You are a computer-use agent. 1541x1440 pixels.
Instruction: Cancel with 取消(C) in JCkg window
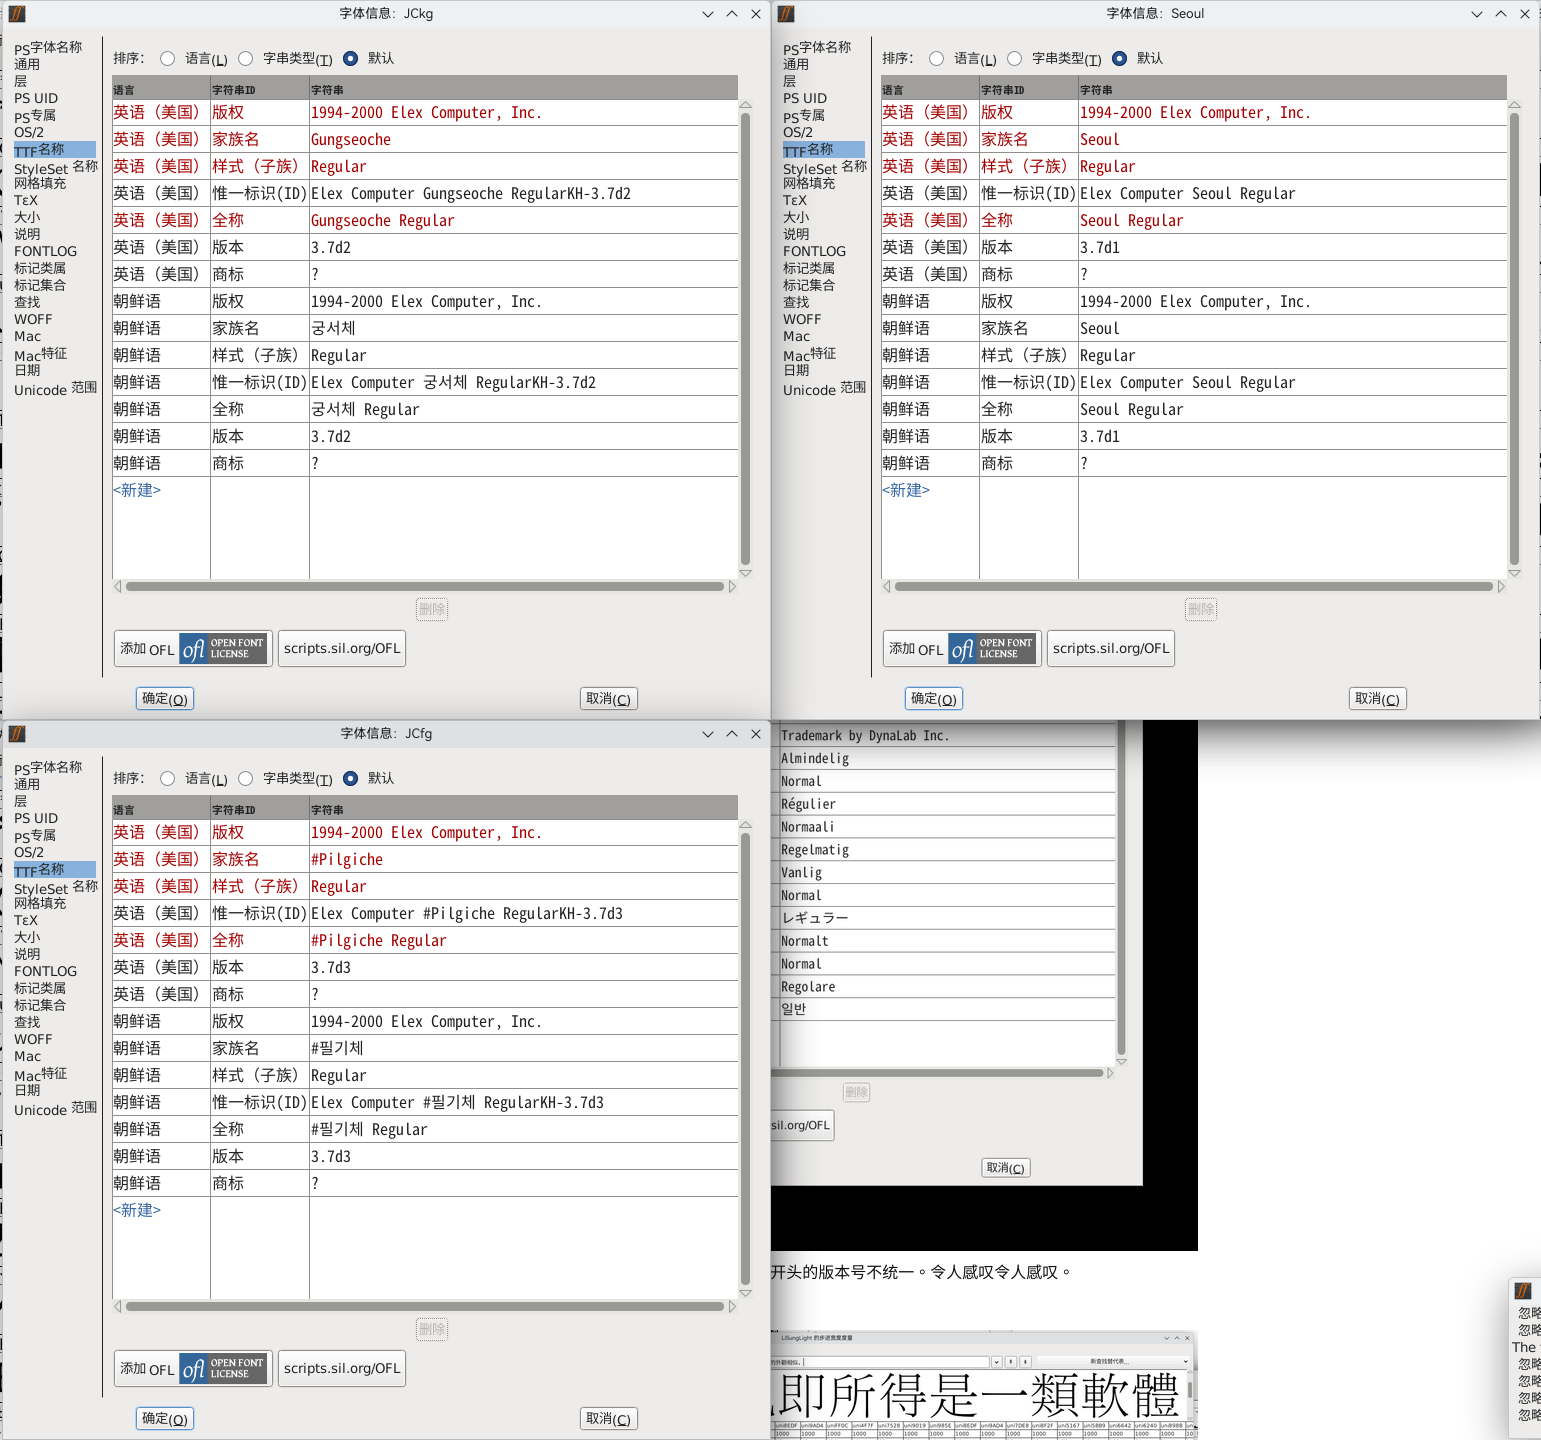click(x=608, y=699)
